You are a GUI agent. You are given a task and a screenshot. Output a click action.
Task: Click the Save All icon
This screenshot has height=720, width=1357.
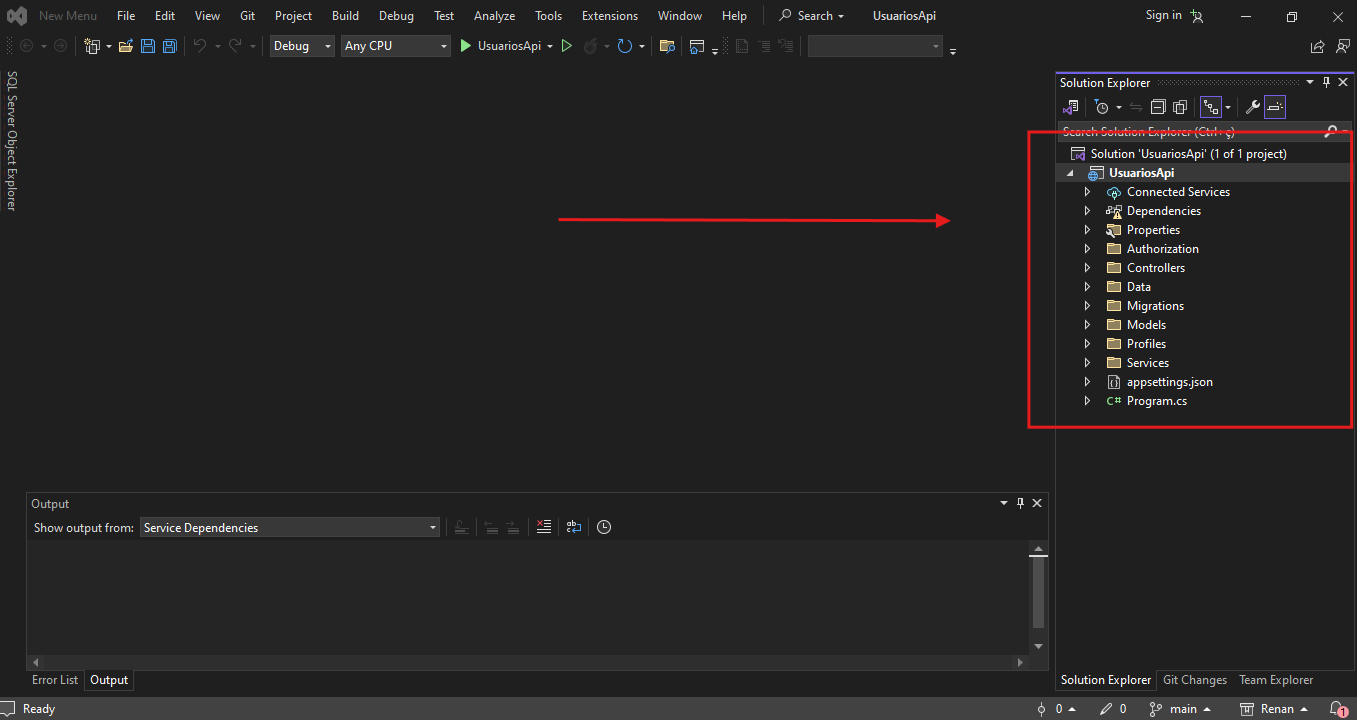click(x=170, y=46)
